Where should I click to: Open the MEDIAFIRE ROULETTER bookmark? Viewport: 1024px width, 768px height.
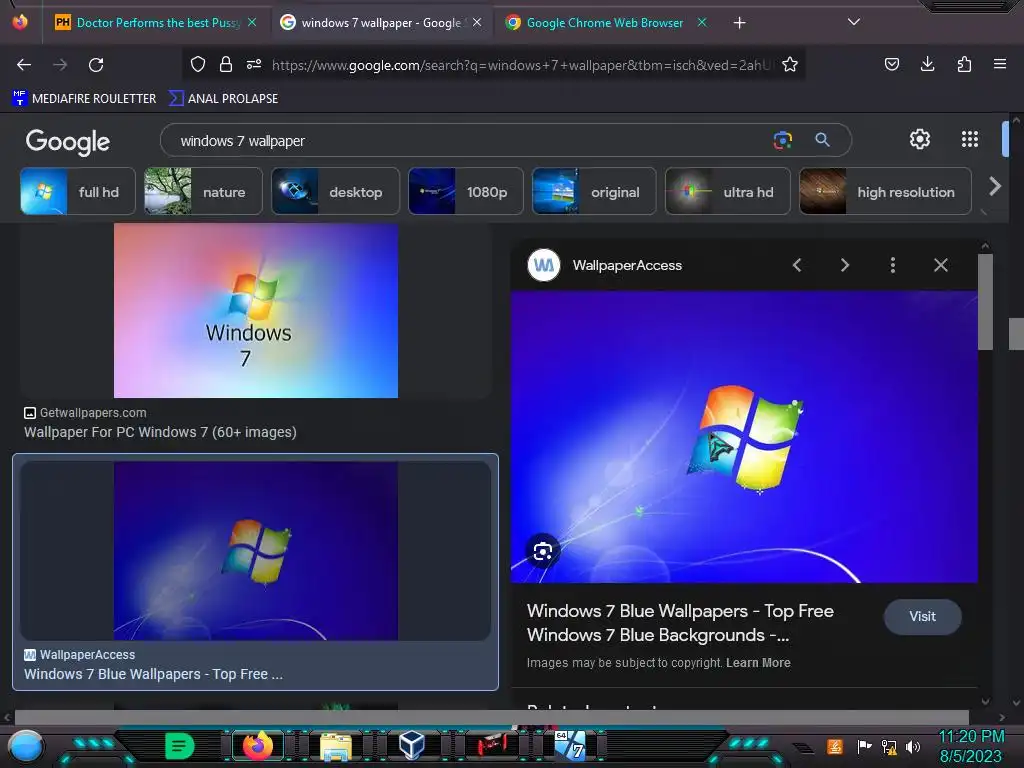[x=84, y=99]
